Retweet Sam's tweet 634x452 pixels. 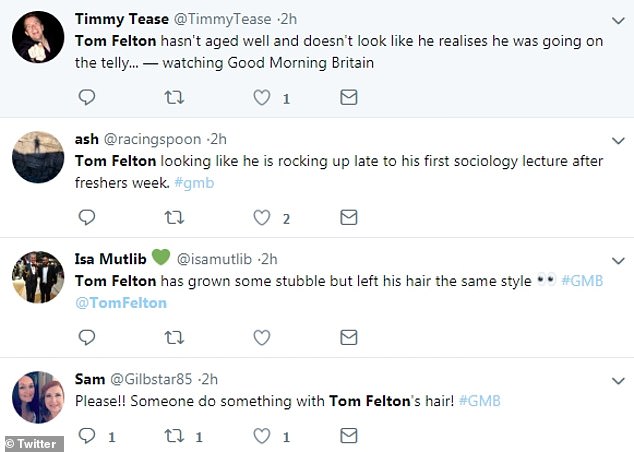pos(174,436)
